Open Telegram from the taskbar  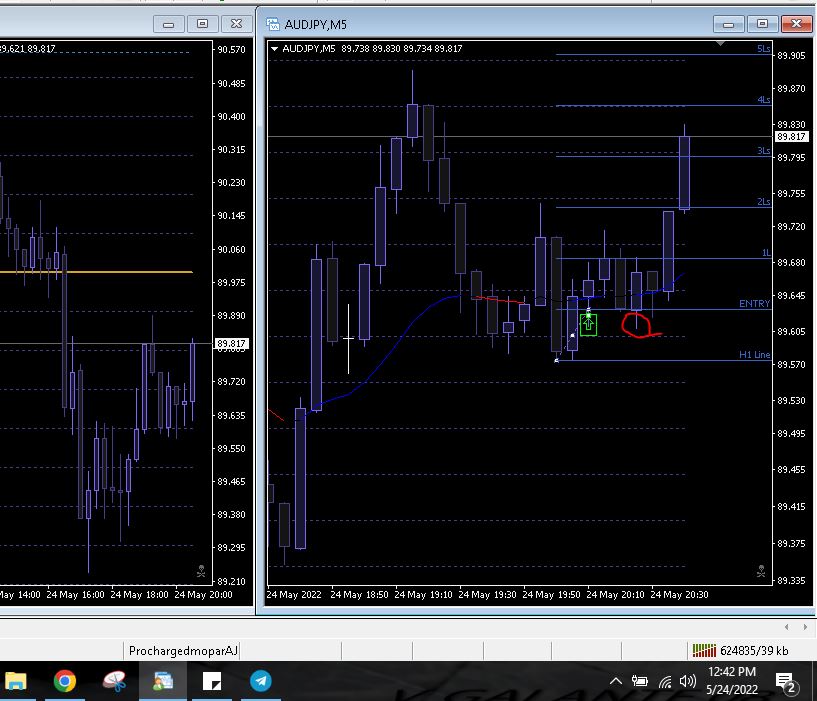coord(261,682)
